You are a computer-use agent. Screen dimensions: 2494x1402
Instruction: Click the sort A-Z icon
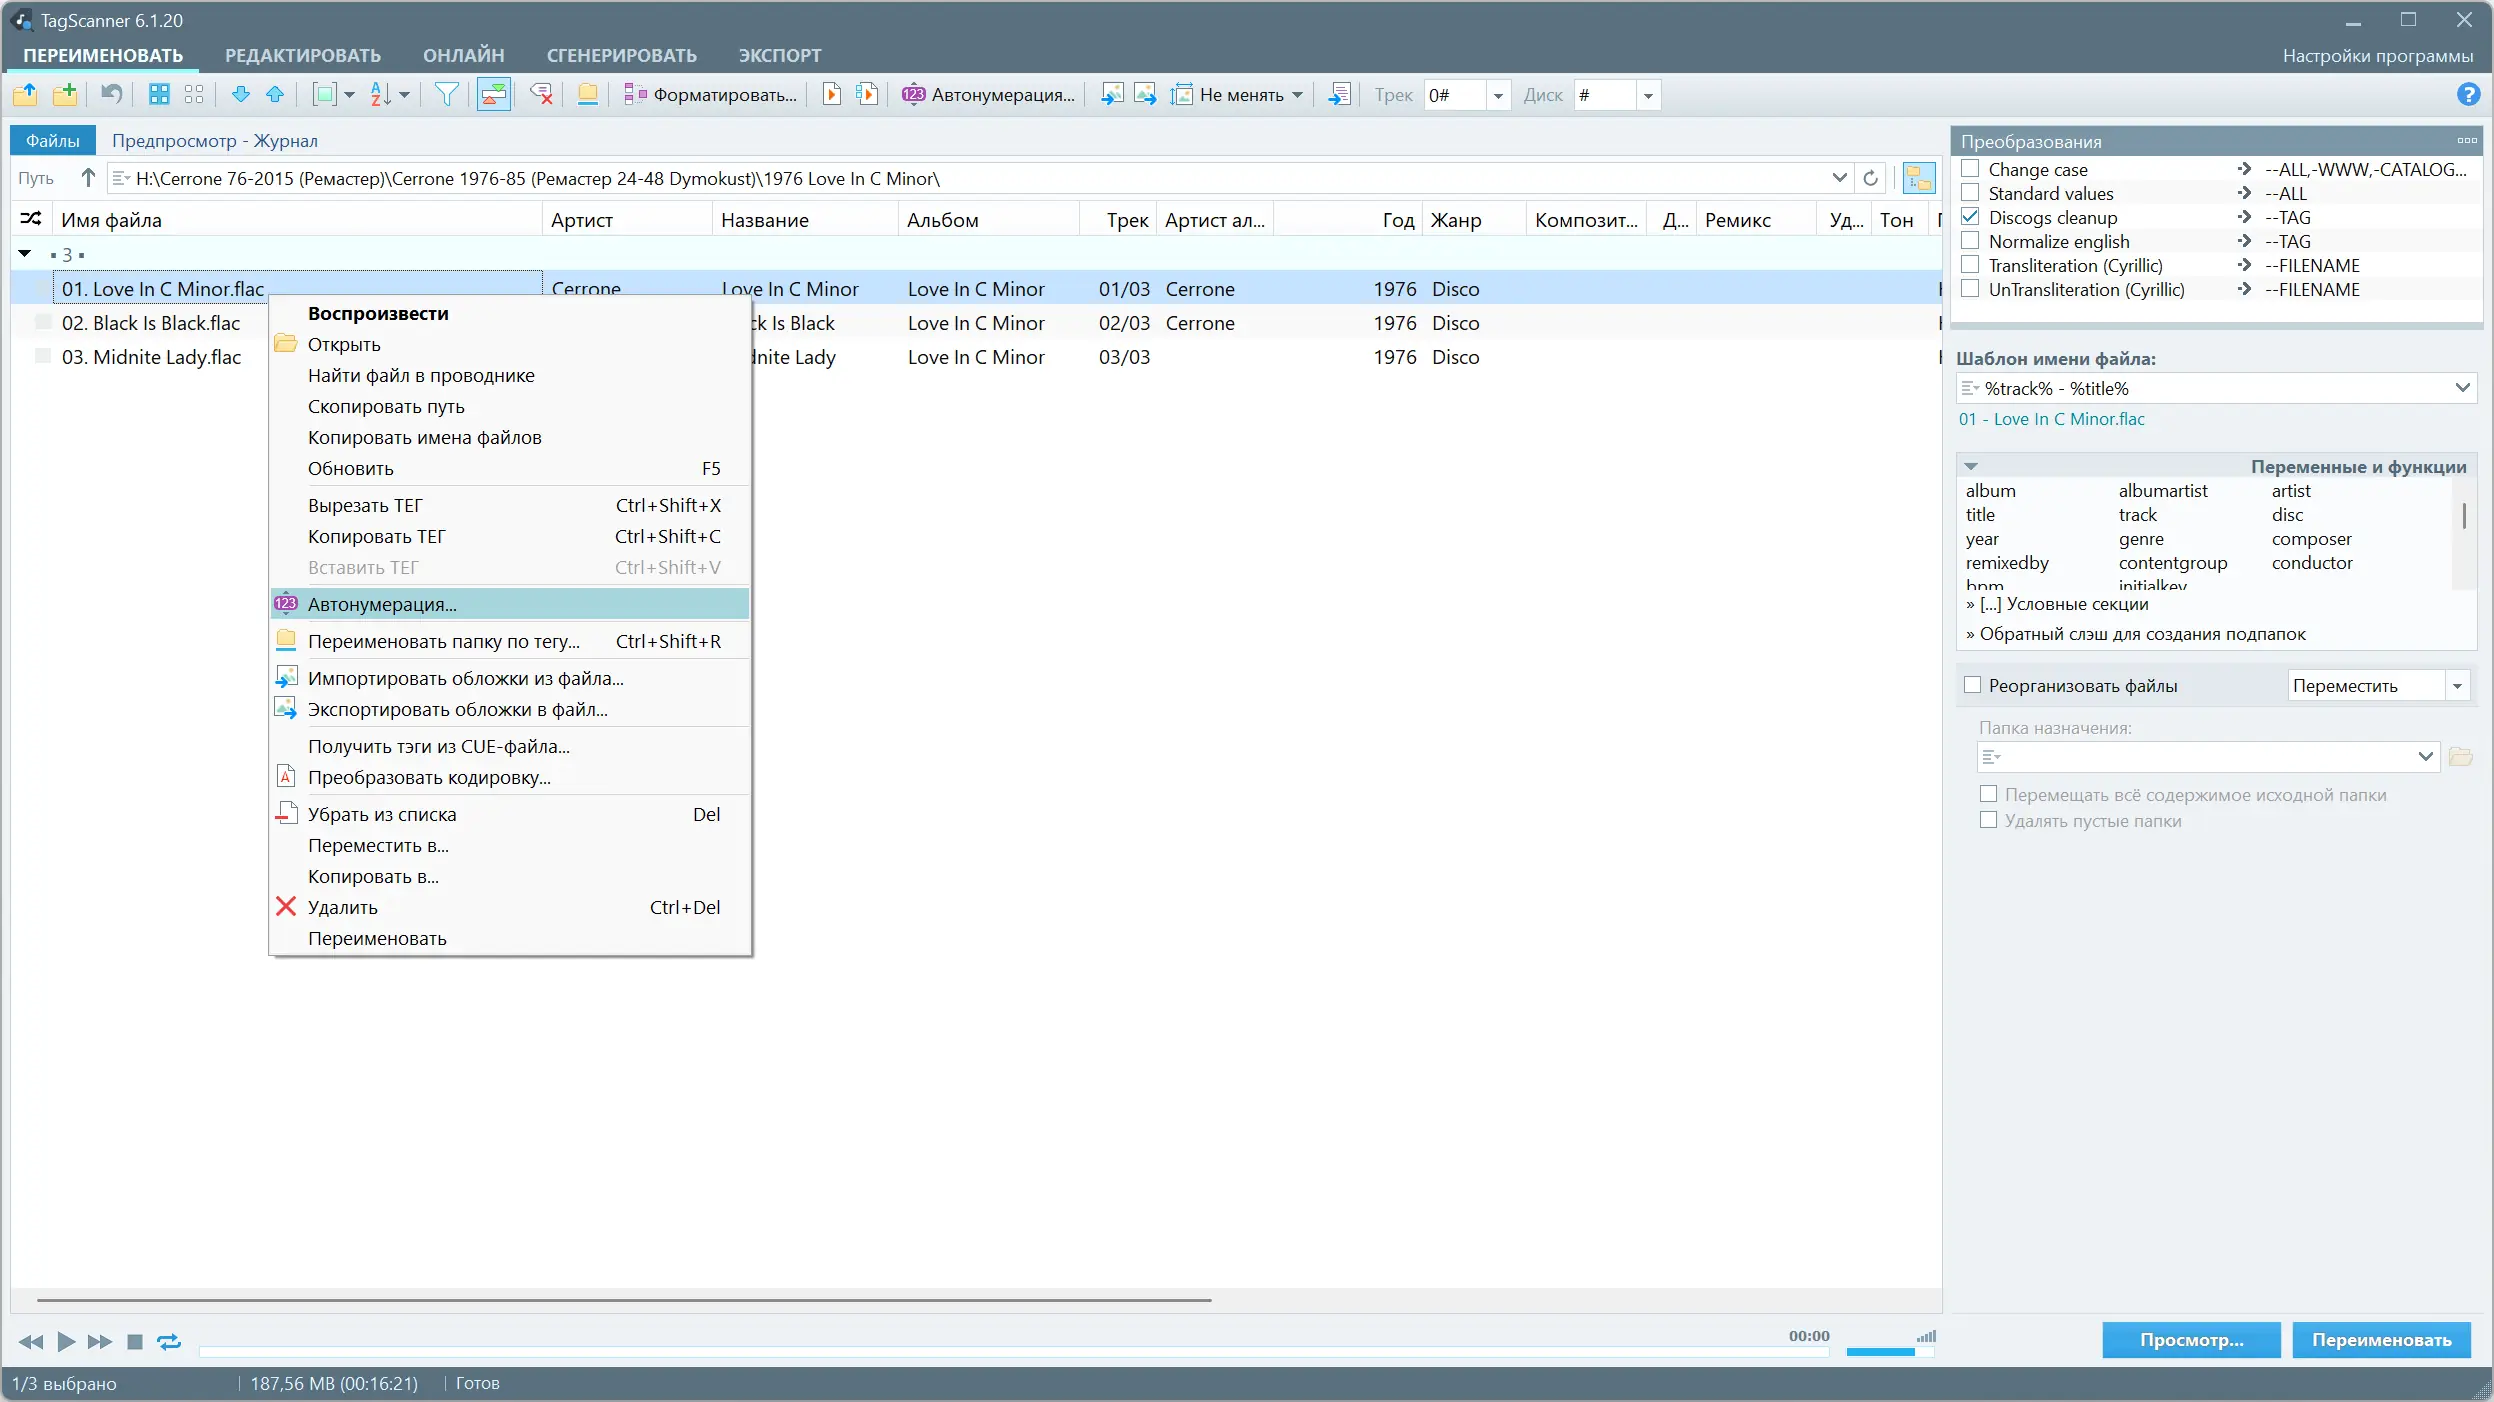(x=380, y=94)
